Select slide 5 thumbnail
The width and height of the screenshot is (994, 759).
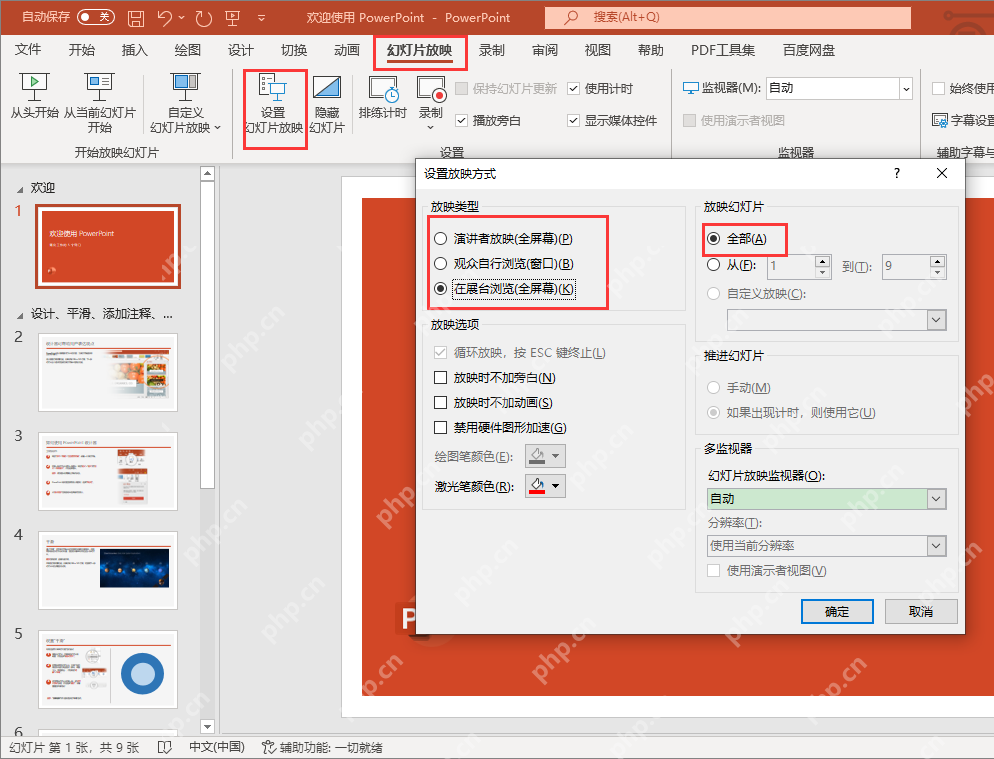[108, 669]
